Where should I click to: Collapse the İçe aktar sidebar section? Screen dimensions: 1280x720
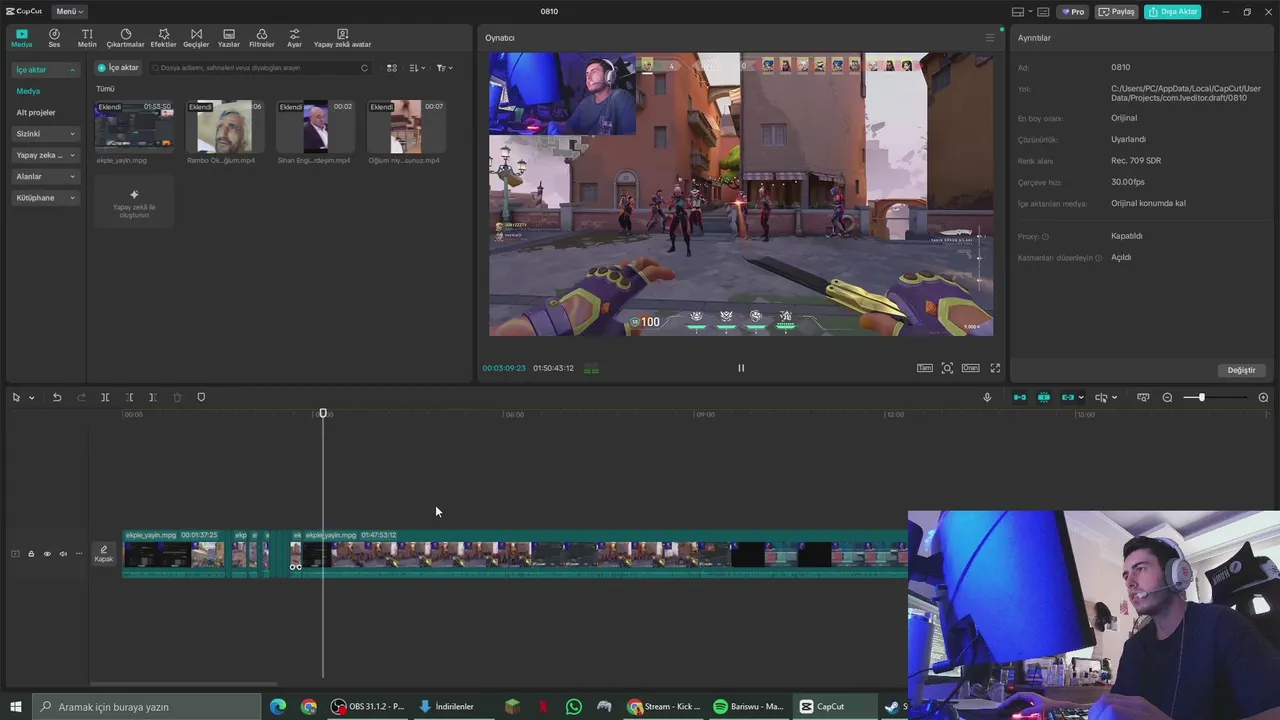click(x=45, y=70)
